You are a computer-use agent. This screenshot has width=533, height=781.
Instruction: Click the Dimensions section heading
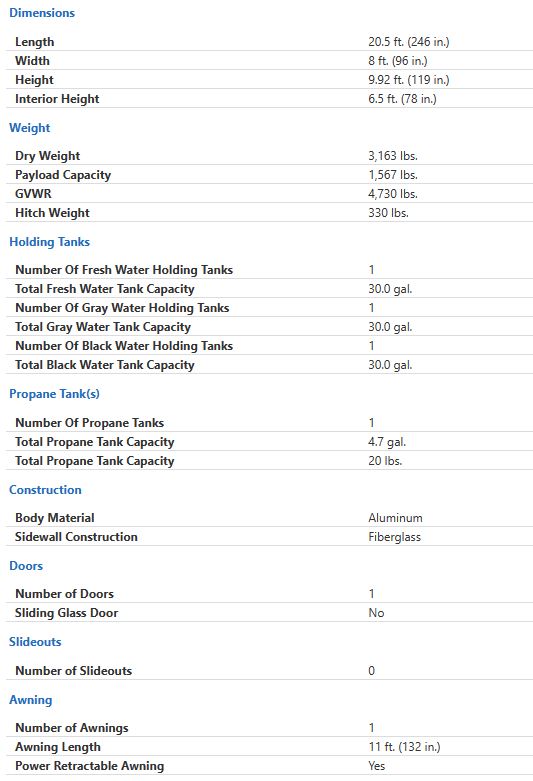pos(42,13)
